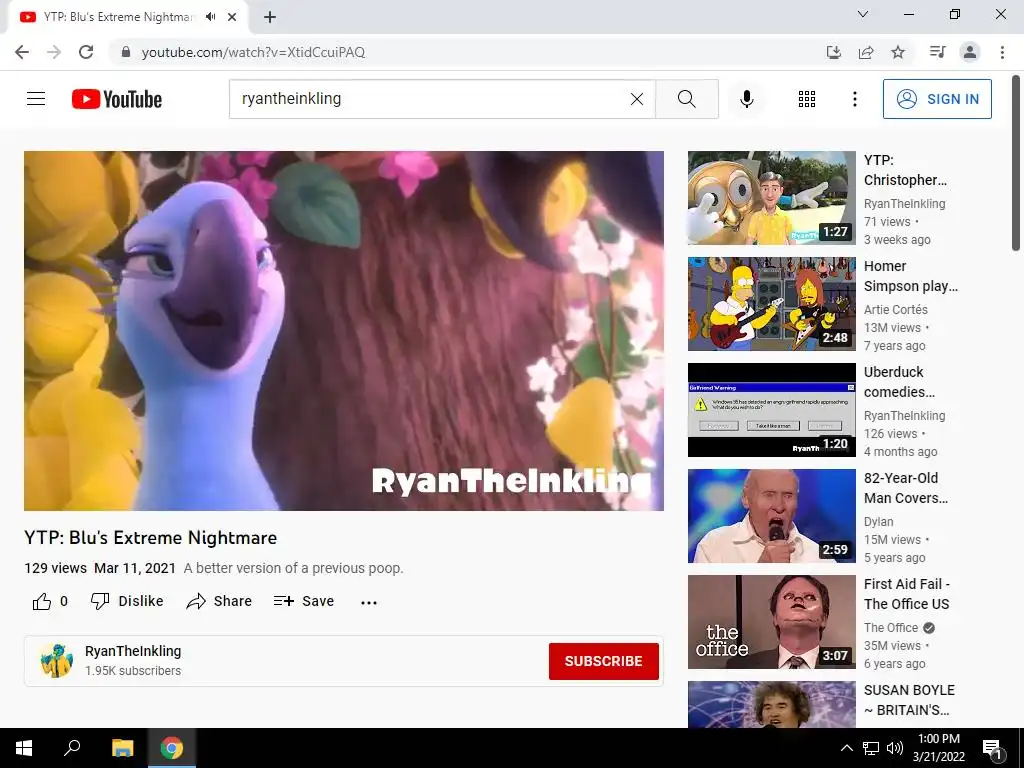This screenshot has height=768, width=1024.
Task: Open the Artie Cortés channel name
Action: tap(895, 310)
